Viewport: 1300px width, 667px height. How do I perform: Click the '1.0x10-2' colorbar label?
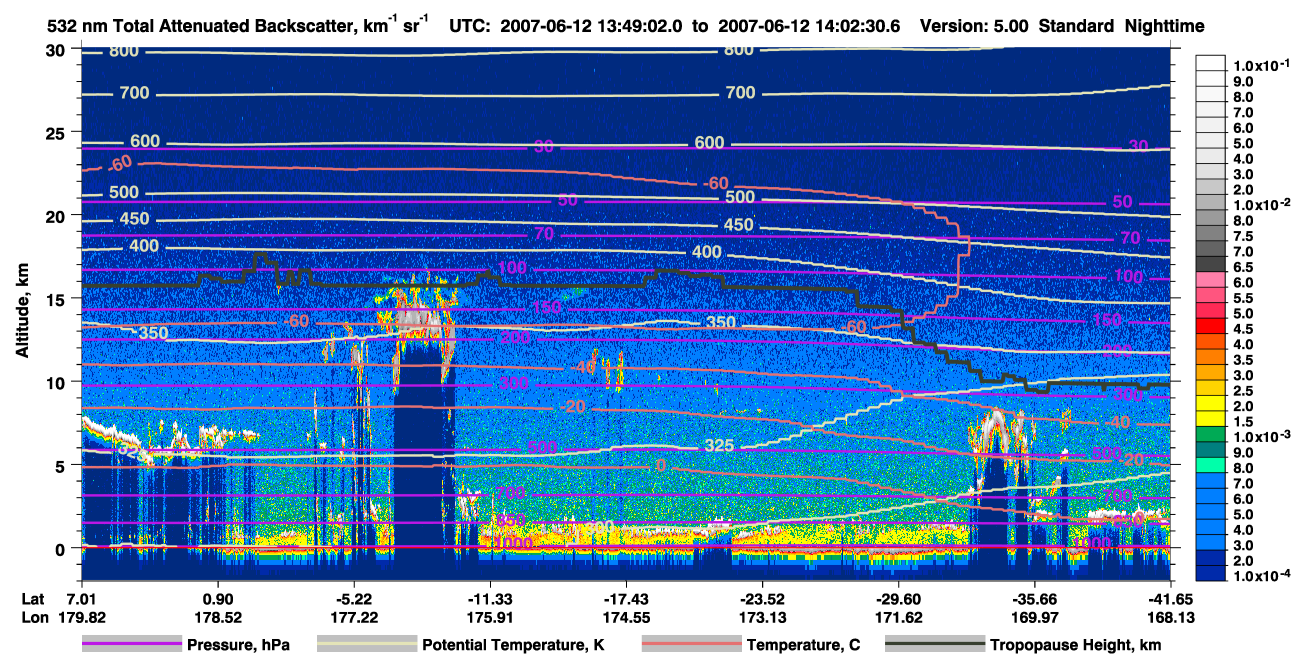tap(1262, 205)
